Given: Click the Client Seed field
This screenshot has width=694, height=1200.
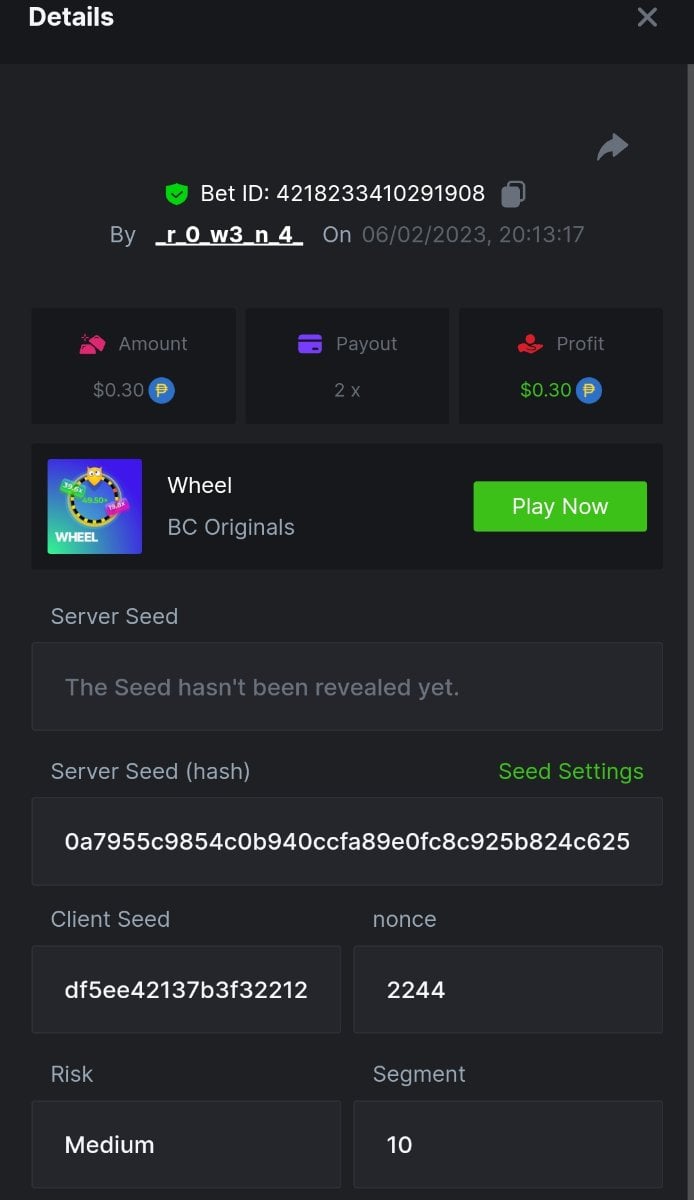Looking at the screenshot, I should click(x=186, y=990).
